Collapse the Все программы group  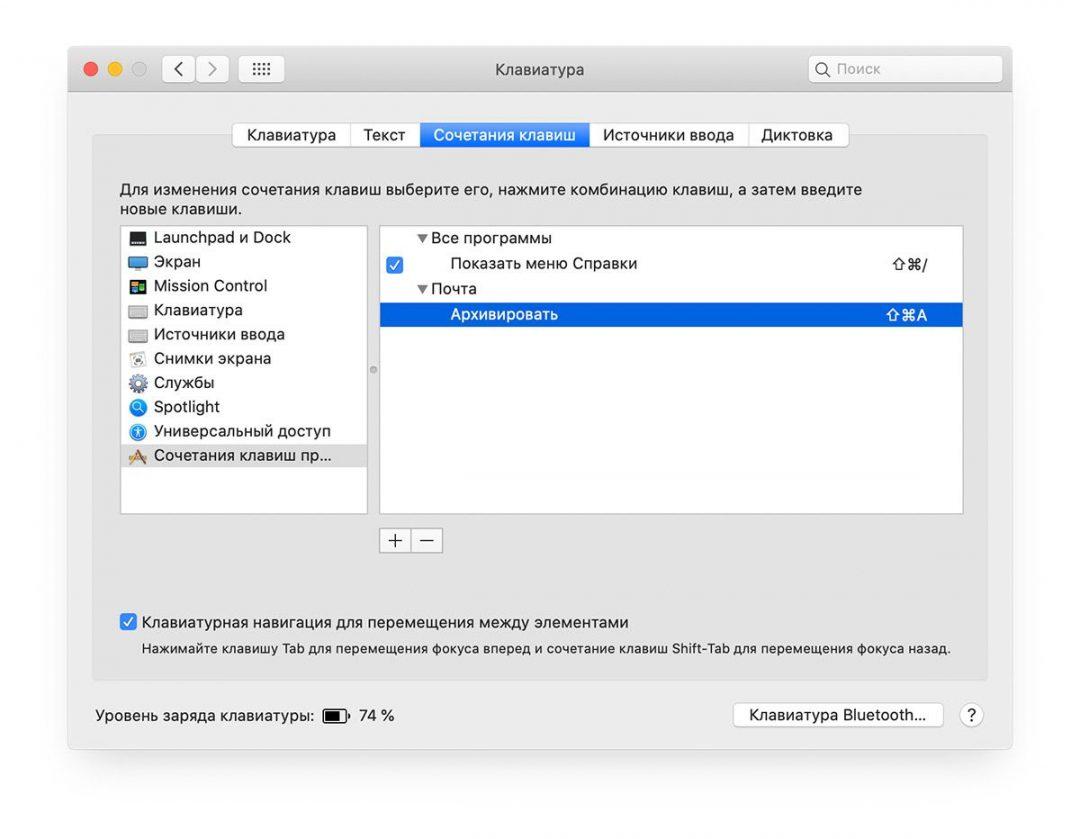422,239
